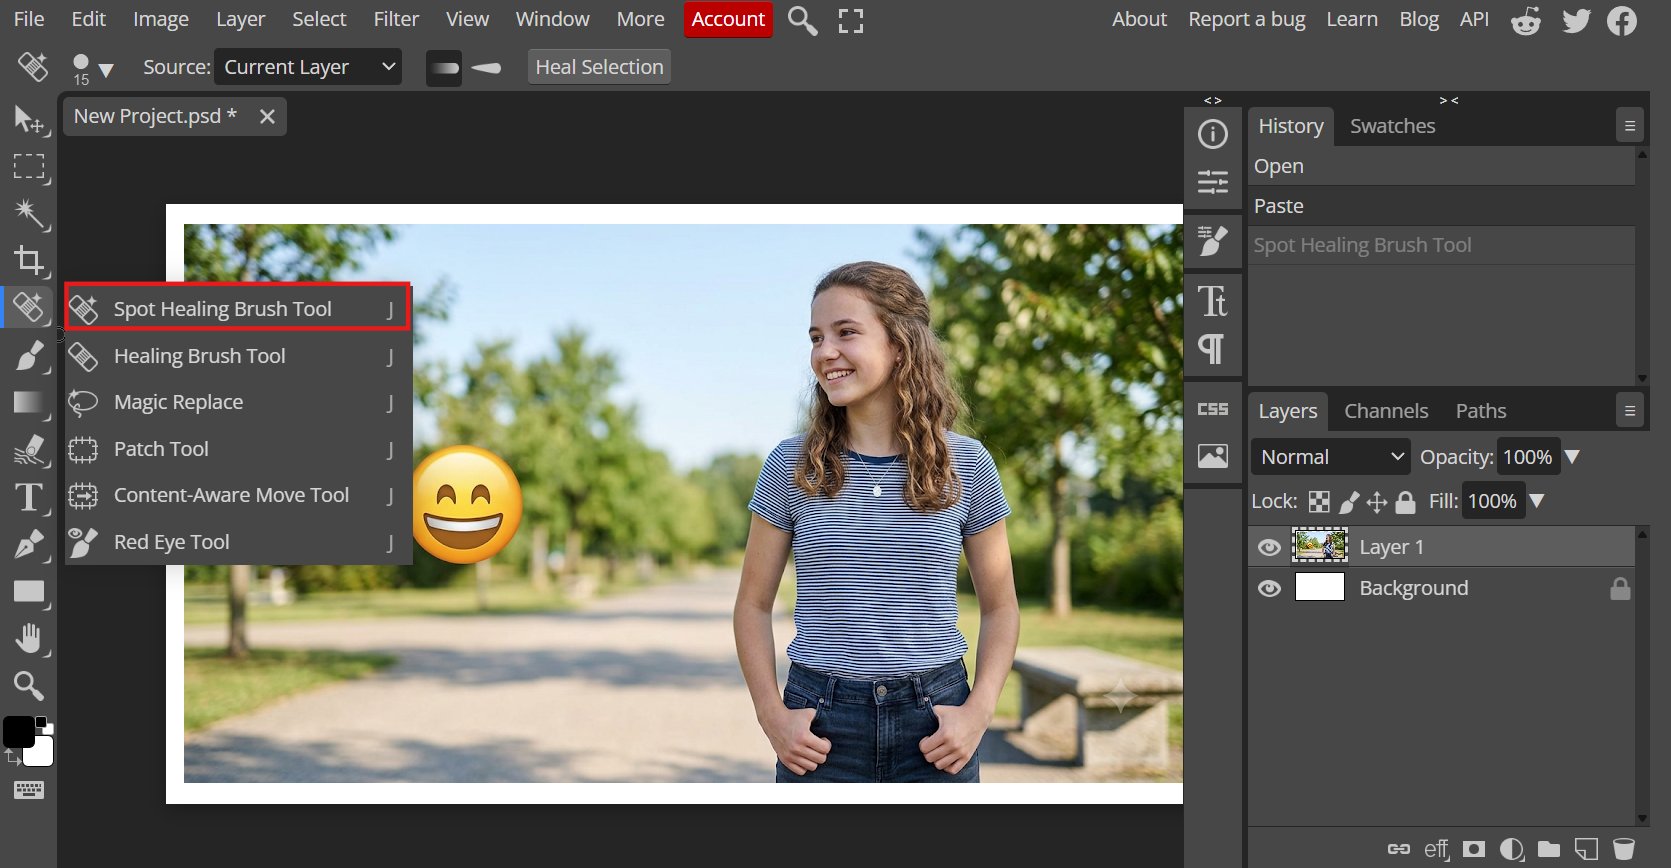The image size is (1671, 868).
Task: Click the background white color swatch
Action: click(40, 751)
